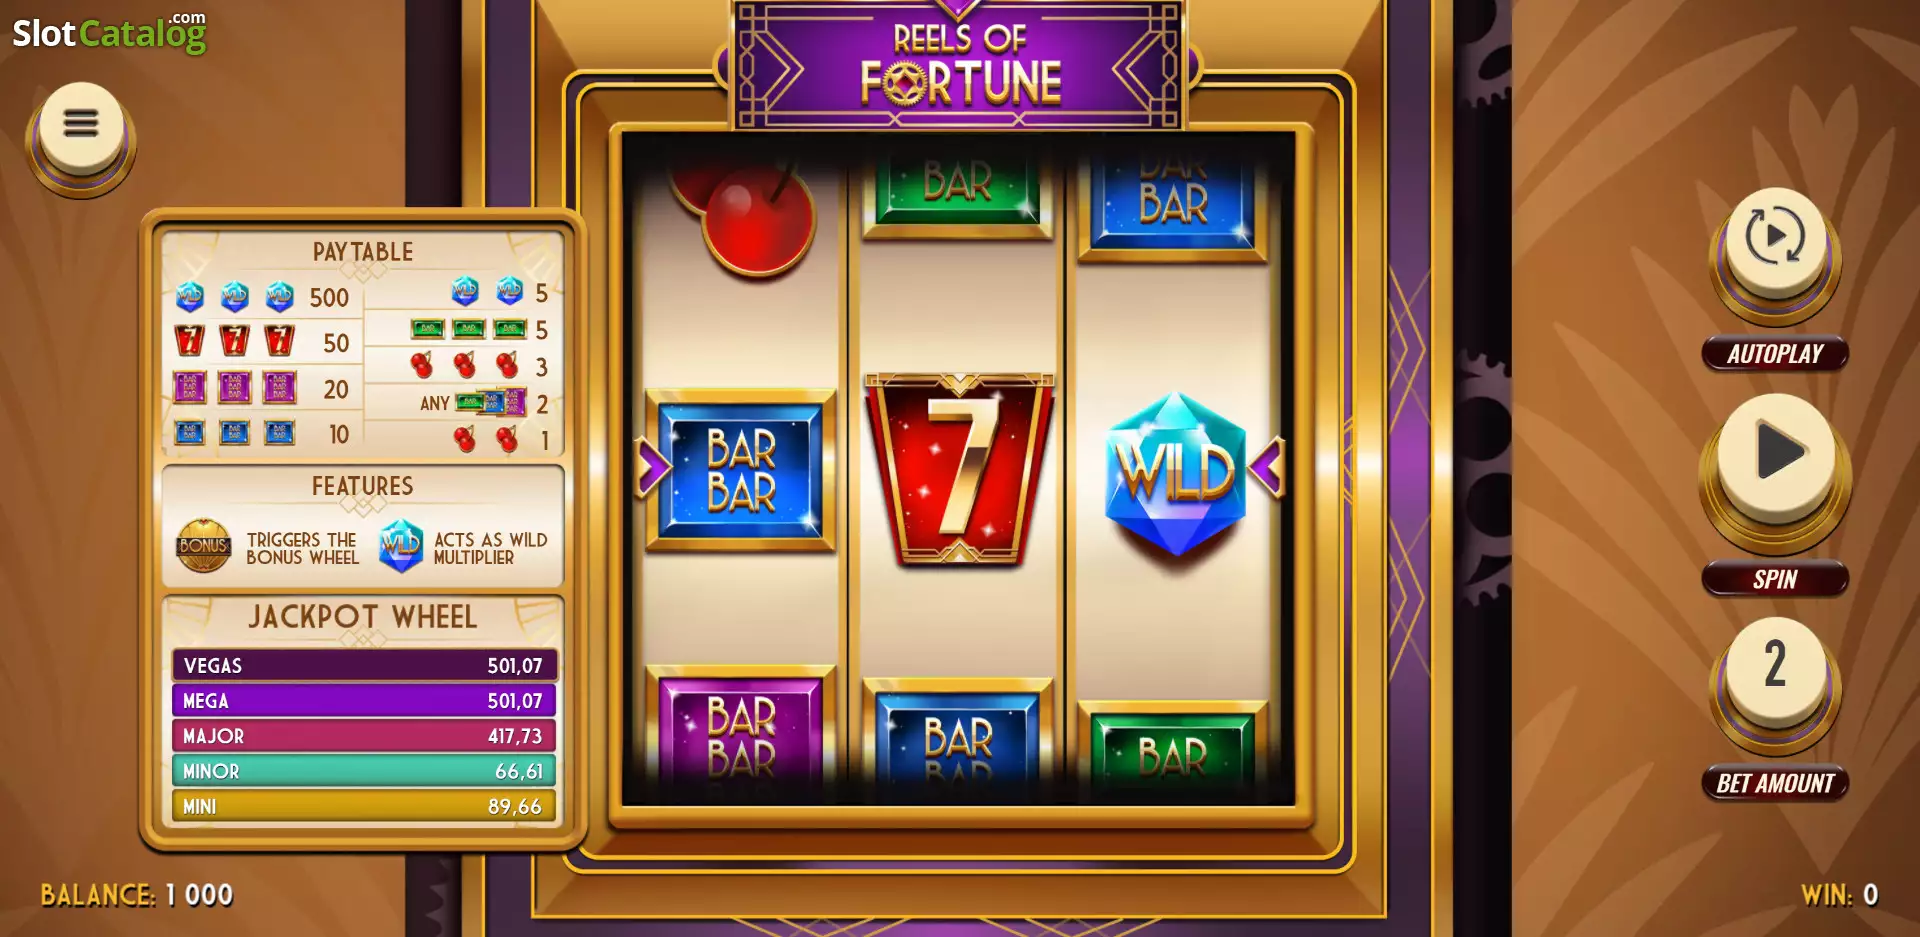This screenshot has height=937, width=1920.
Task: Click the blue BAR BAR symbol on left reel
Action: coord(740,471)
